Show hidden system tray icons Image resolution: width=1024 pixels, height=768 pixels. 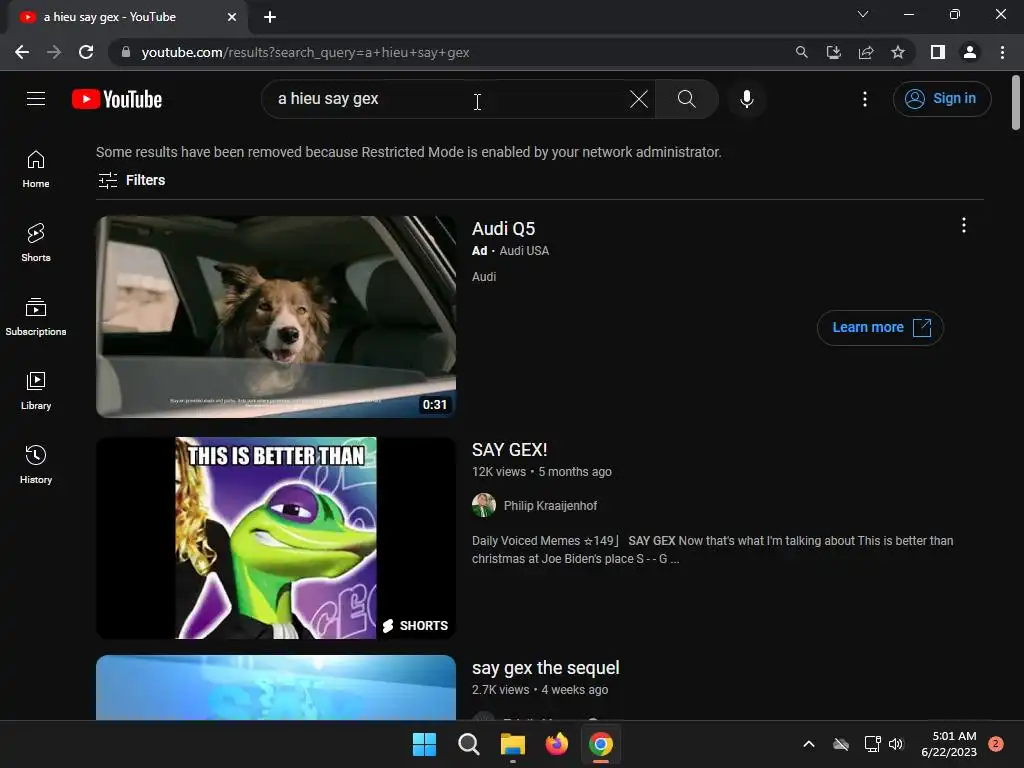pos(808,744)
